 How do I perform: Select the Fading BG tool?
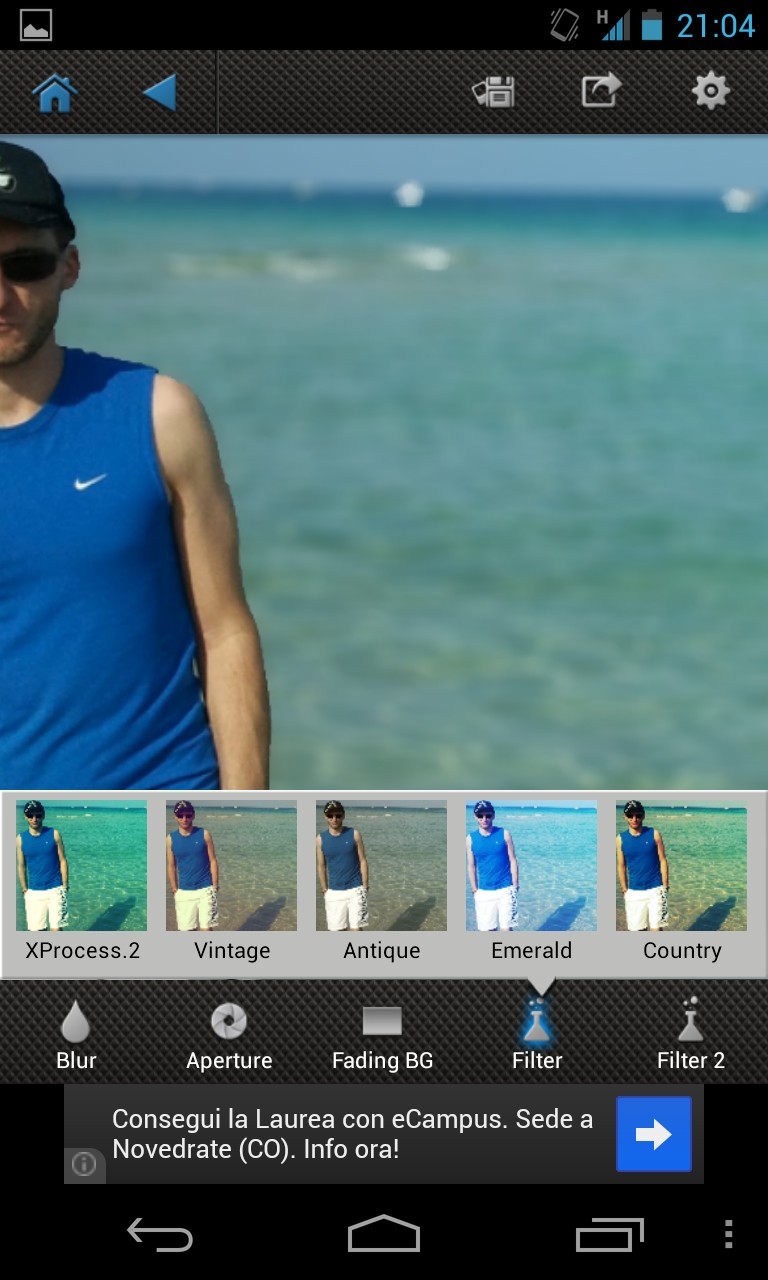tap(382, 1033)
